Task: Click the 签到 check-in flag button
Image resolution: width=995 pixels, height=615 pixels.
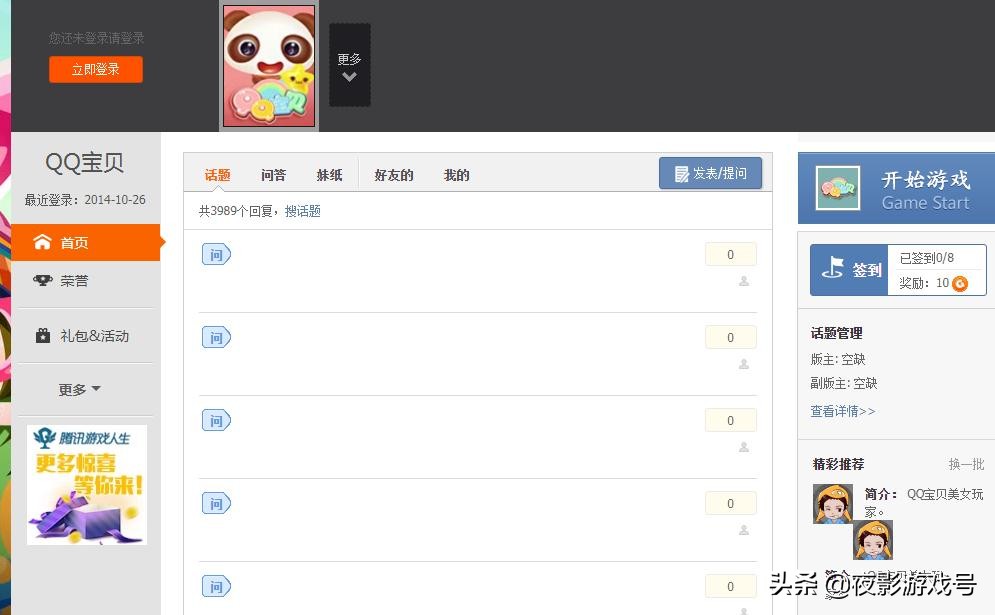Action: pos(849,270)
